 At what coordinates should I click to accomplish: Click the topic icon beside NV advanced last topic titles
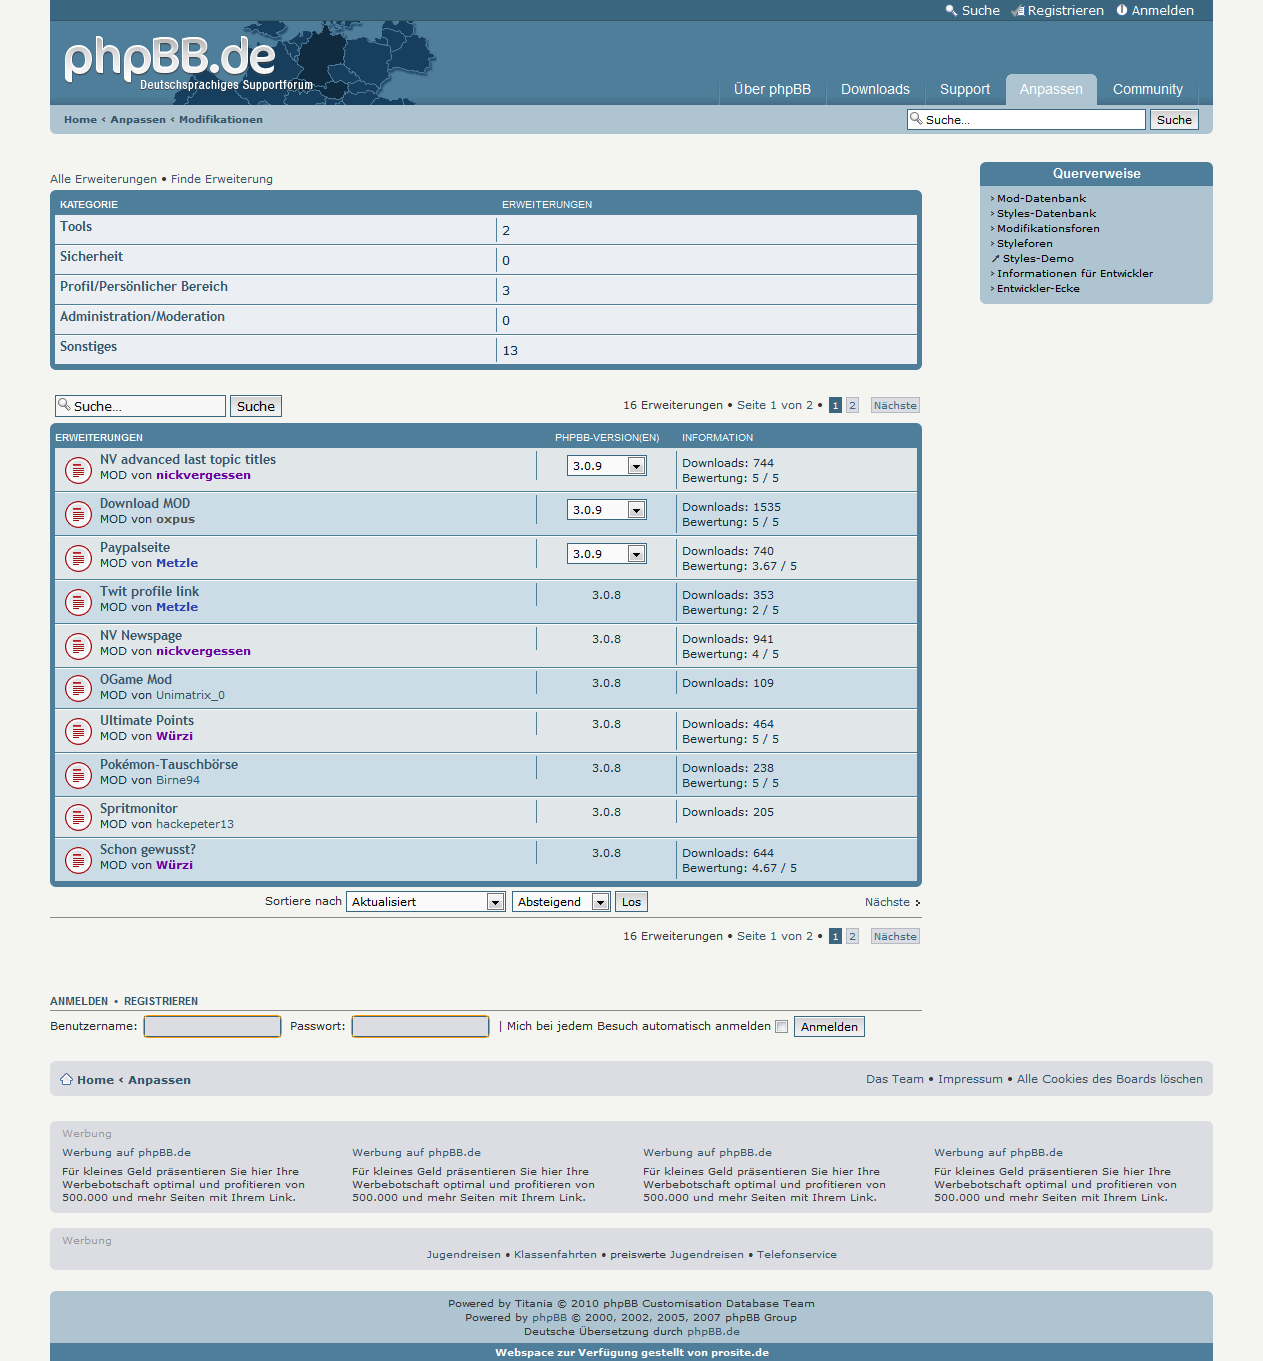(x=78, y=470)
